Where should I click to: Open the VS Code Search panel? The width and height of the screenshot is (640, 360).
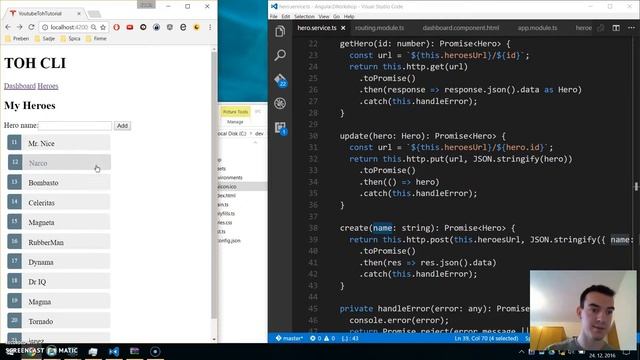(x=280, y=55)
